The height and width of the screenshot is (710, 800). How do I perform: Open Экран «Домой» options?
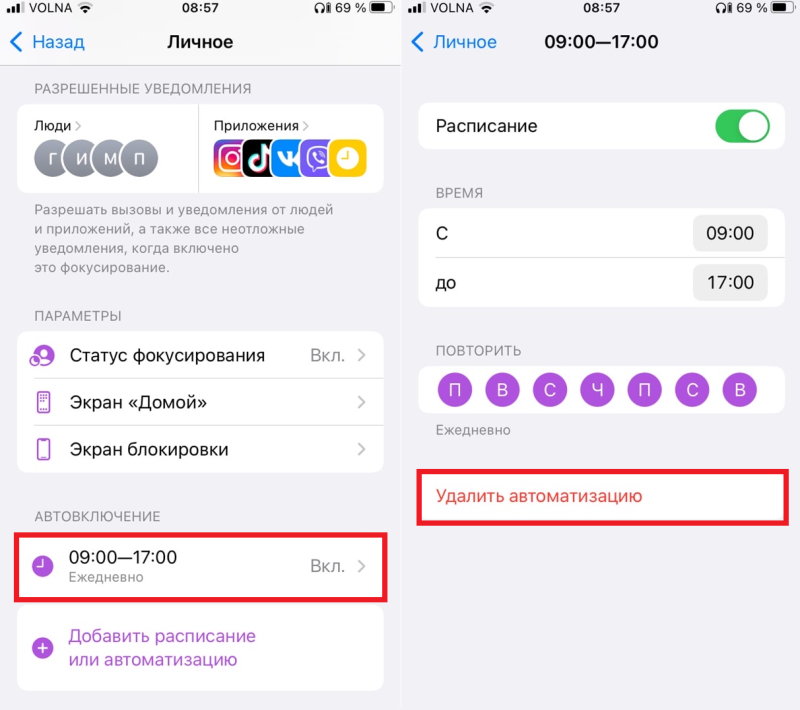[x=201, y=402]
